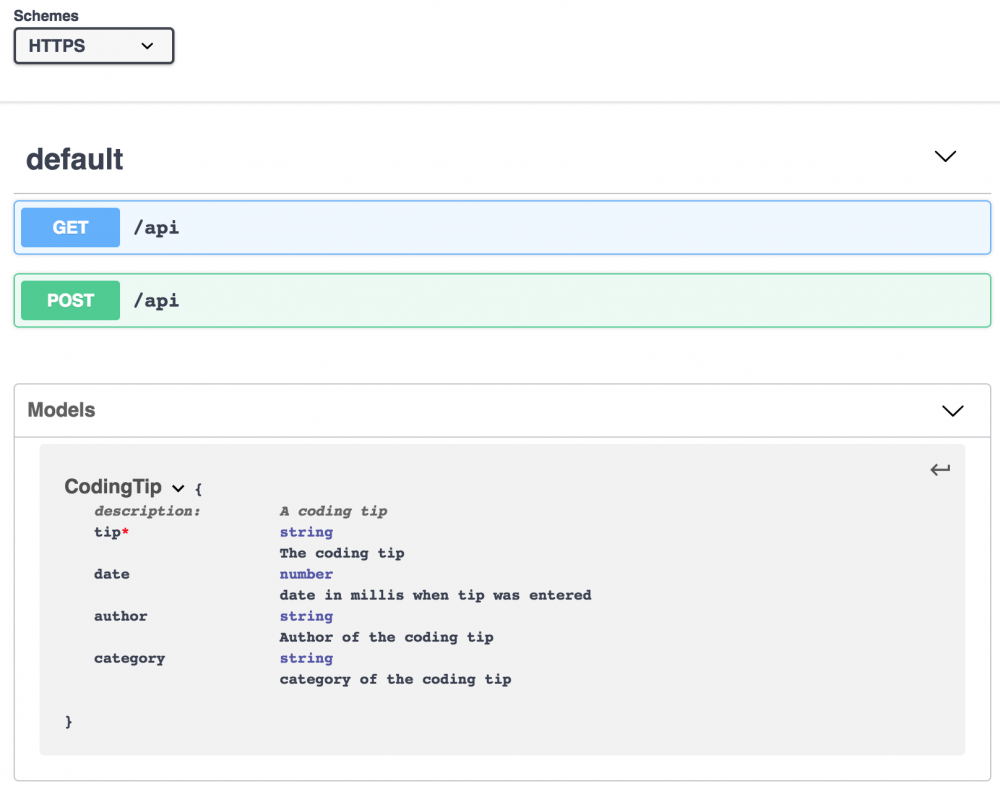Click the author property name
The width and height of the screenshot is (1000, 795).
pos(121,616)
